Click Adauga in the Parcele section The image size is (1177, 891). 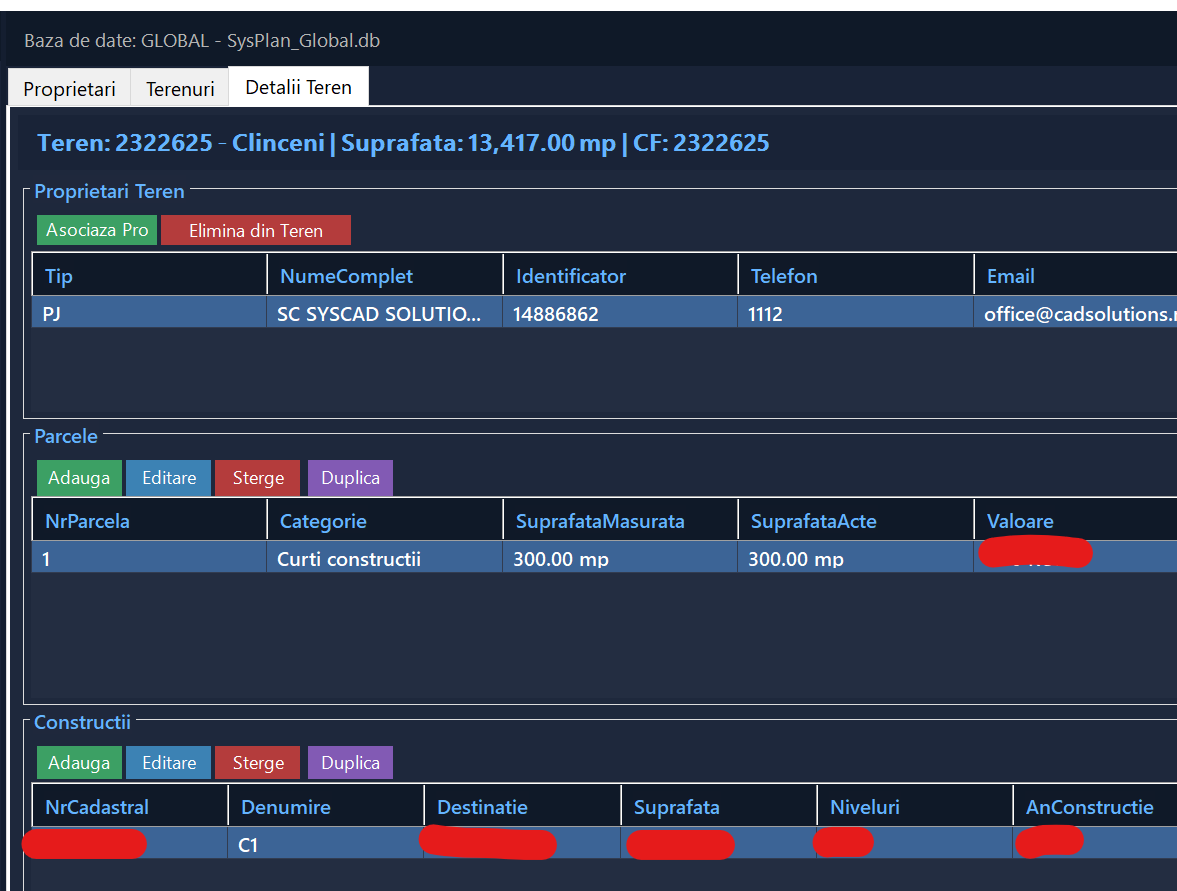click(79, 478)
